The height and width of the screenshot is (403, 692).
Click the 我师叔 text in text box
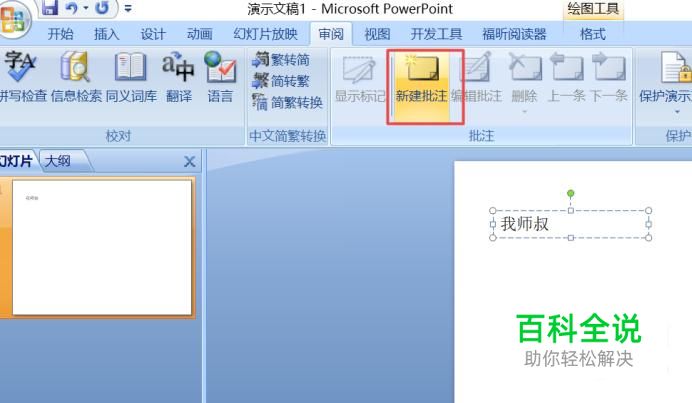pos(524,224)
